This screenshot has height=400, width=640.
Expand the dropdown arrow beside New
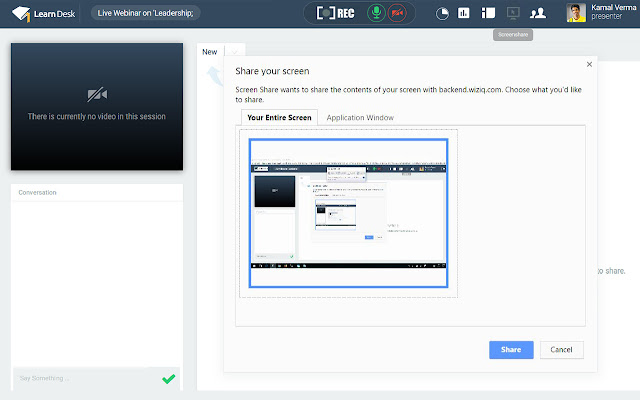coord(235,52)
